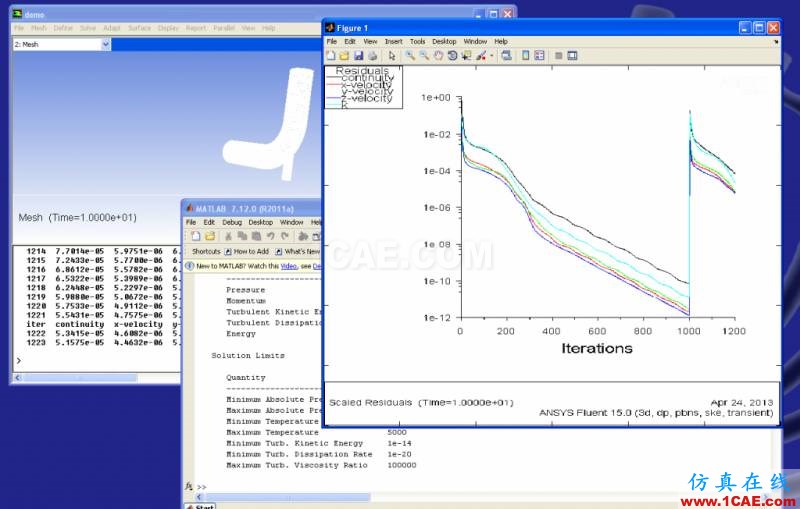
Task: Click the Residuals legend box in plot
Action: coord(363,87)
